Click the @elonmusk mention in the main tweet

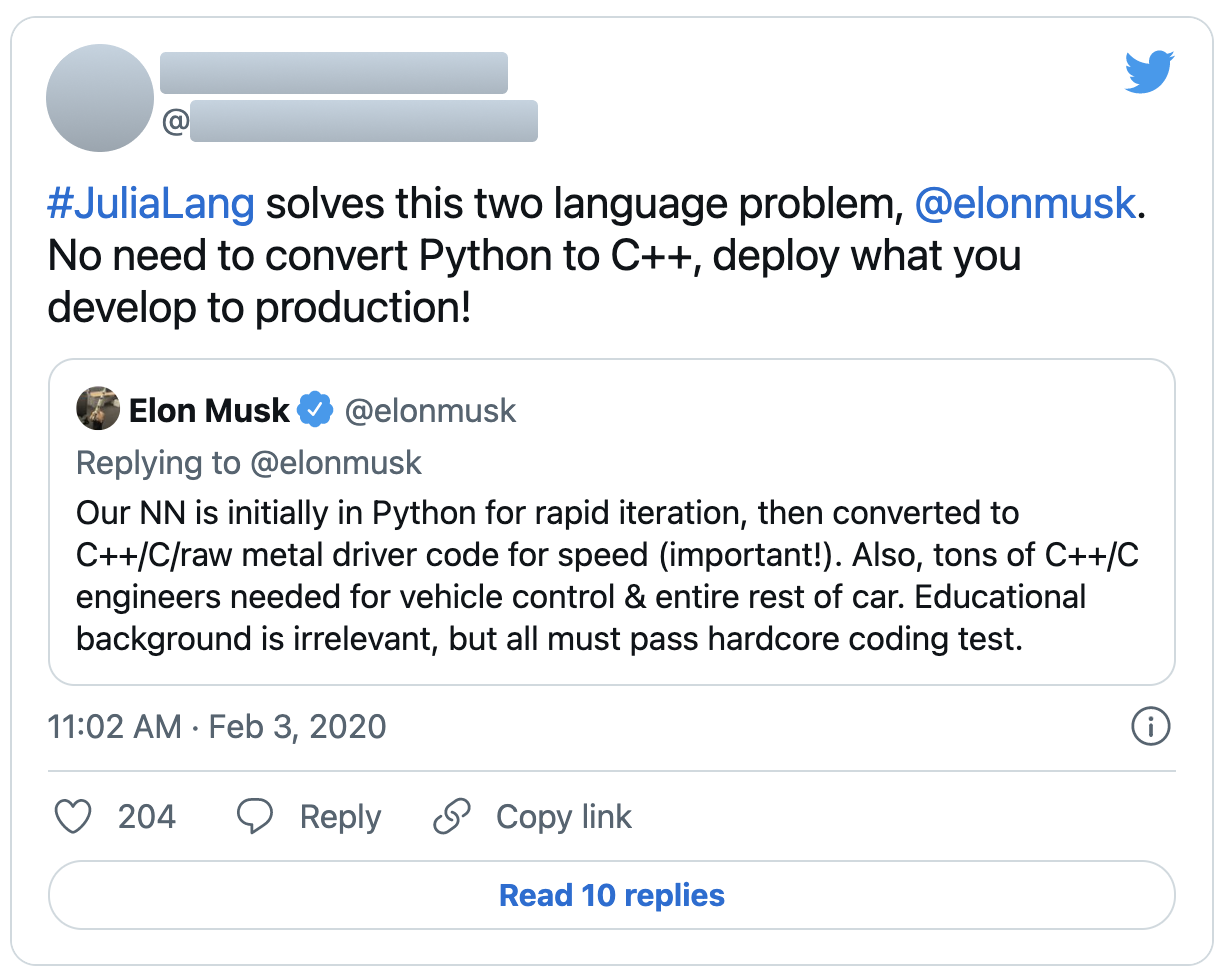point(1026,204)
